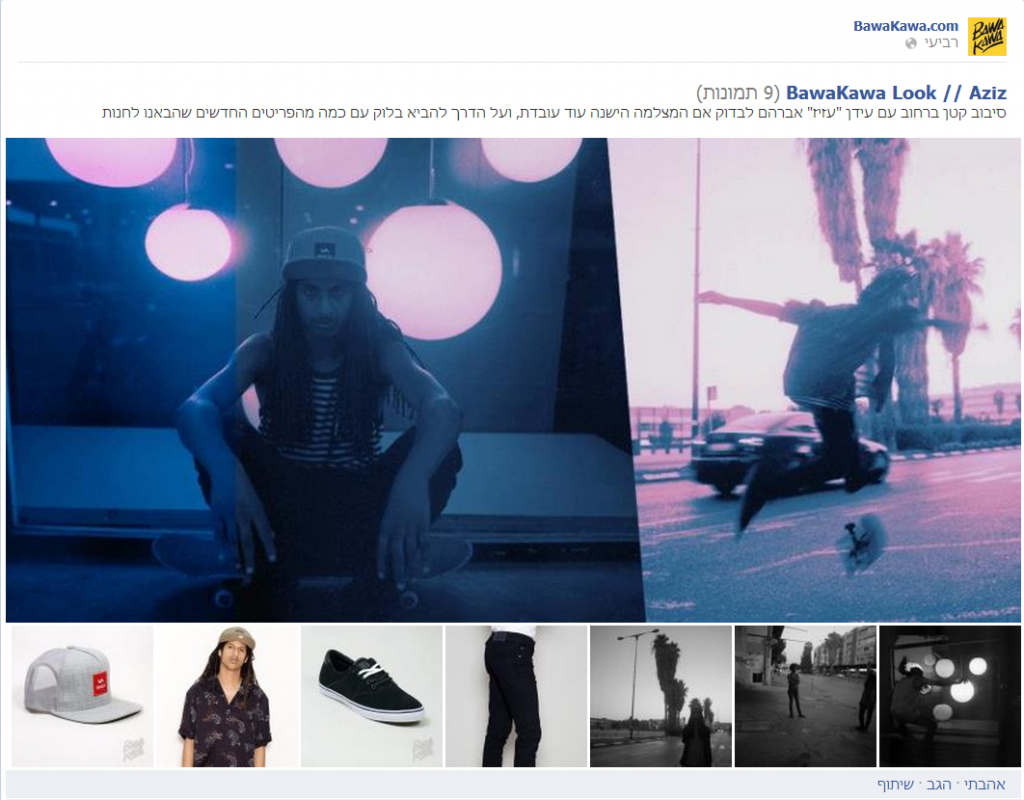Open the BawaKawa.com page link

[x=905, y=26]
